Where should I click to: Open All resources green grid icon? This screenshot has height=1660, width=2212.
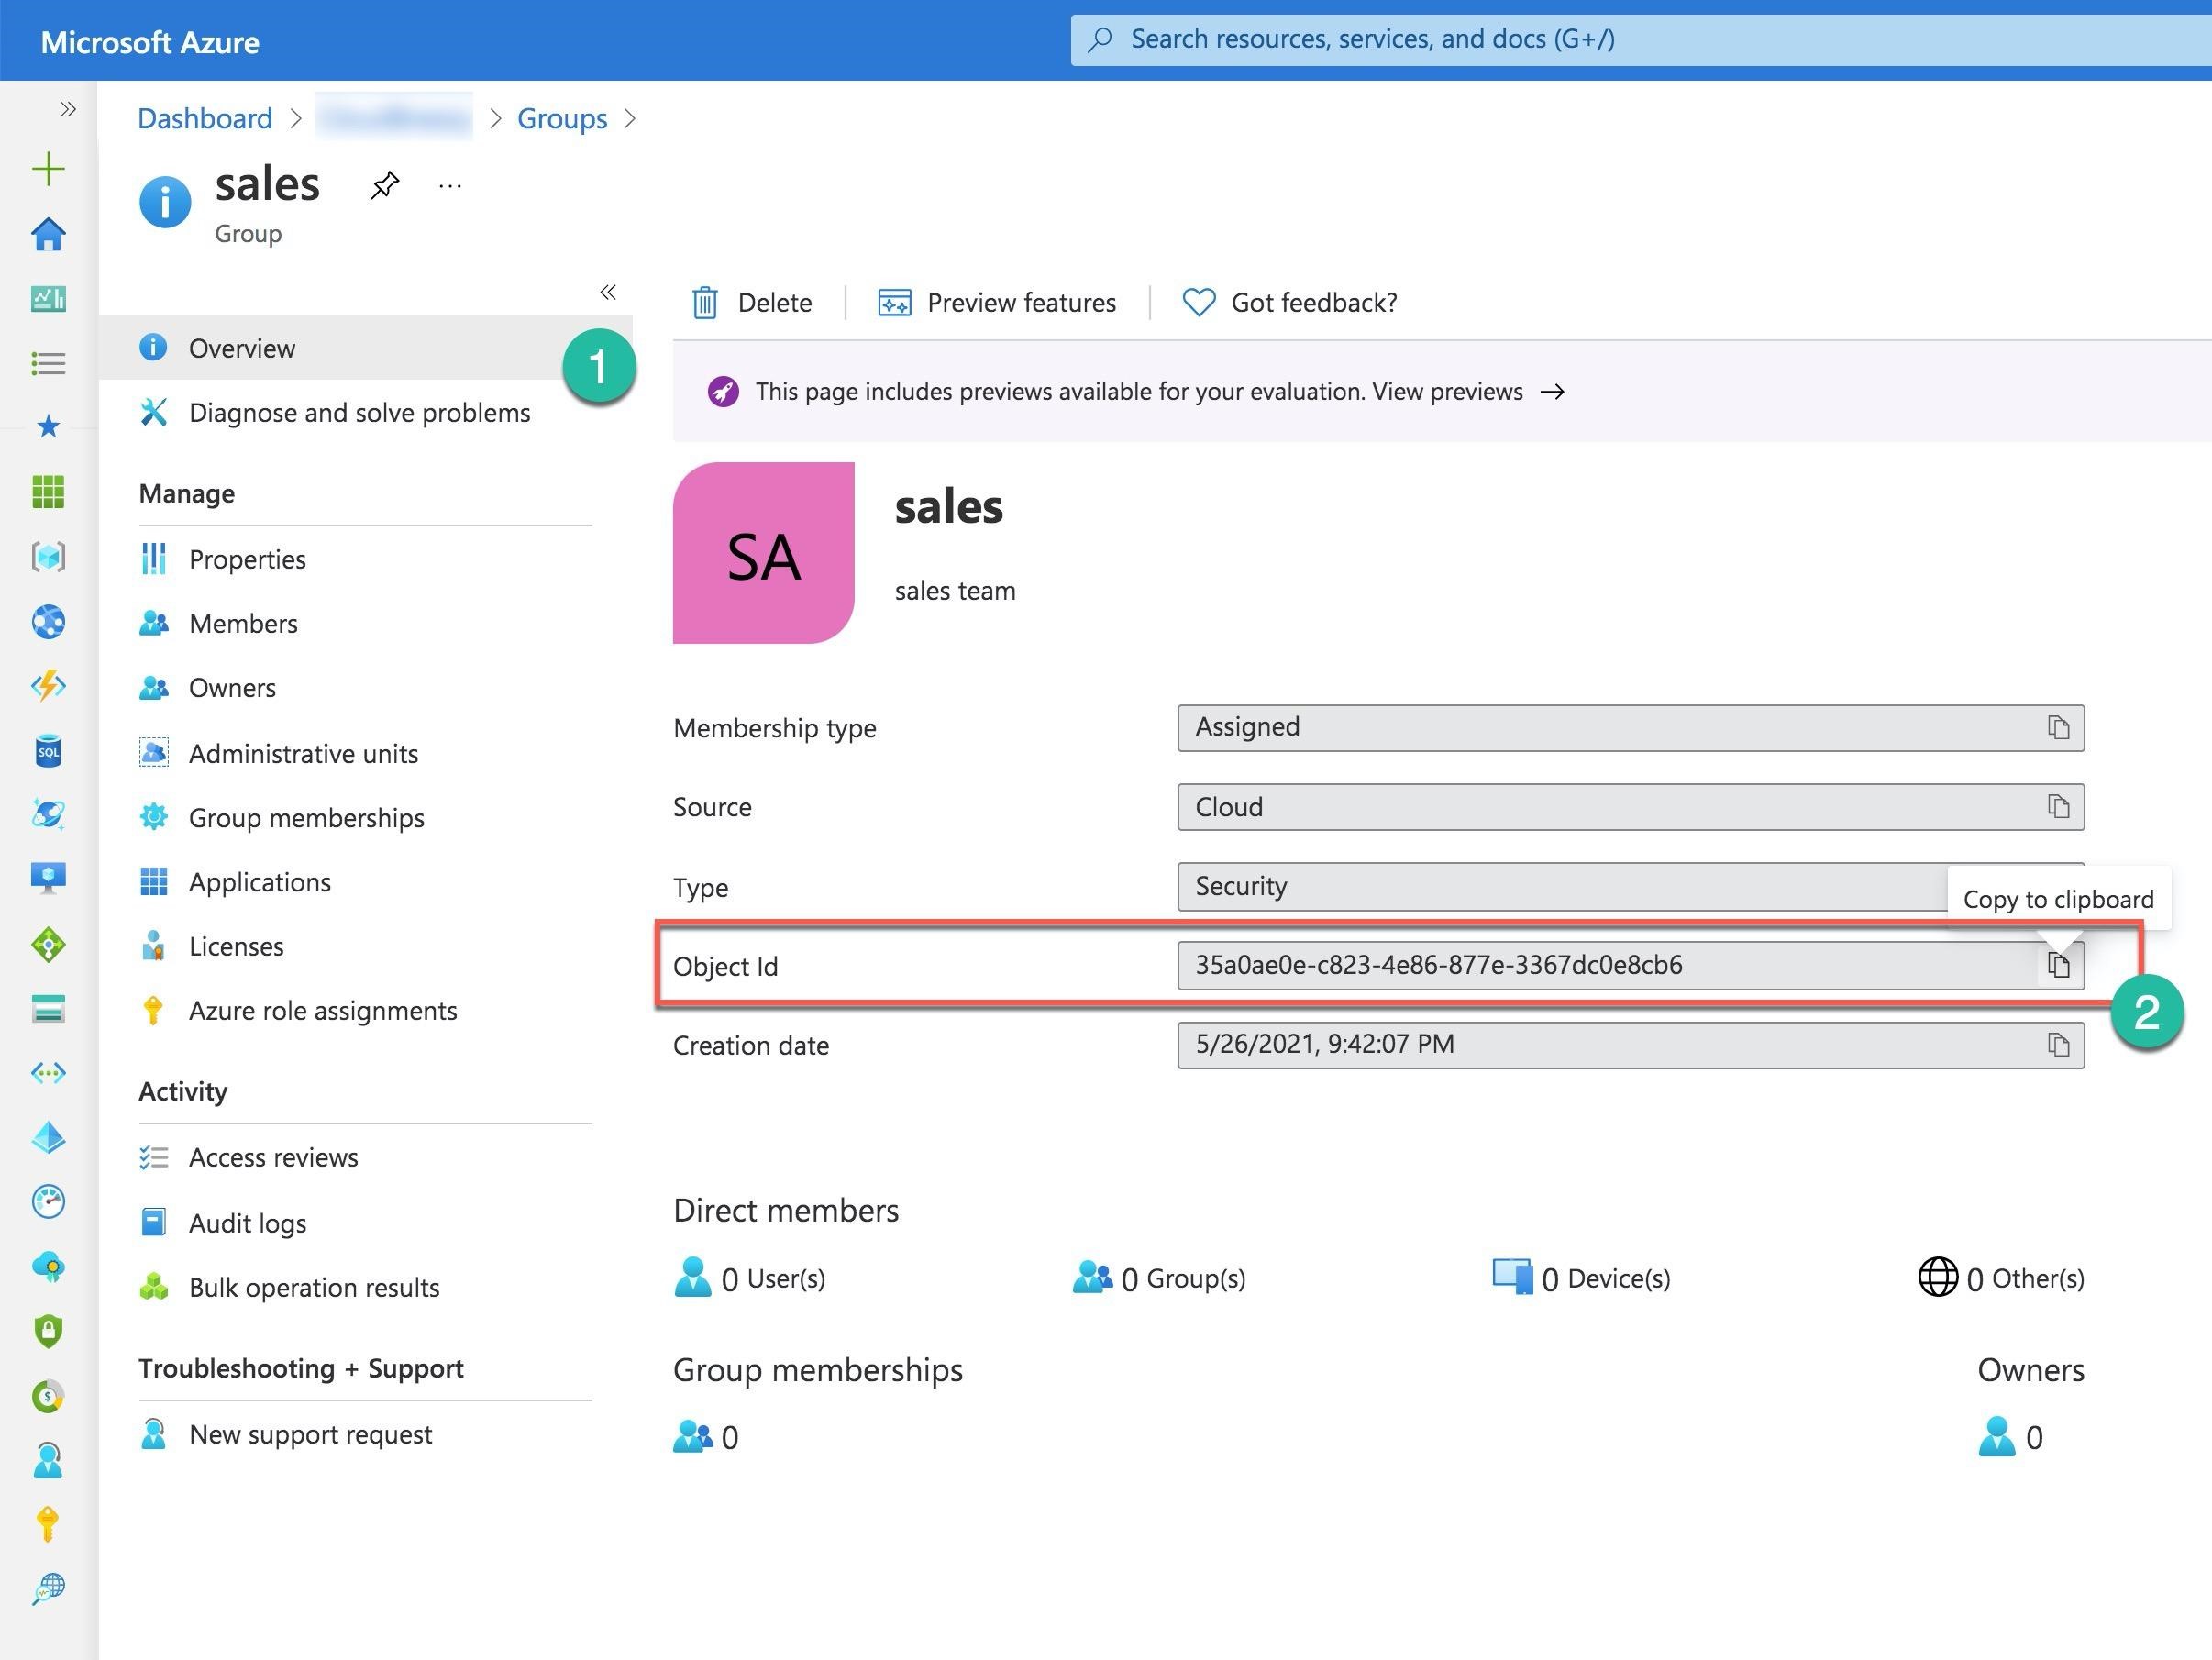pos(48,492)
